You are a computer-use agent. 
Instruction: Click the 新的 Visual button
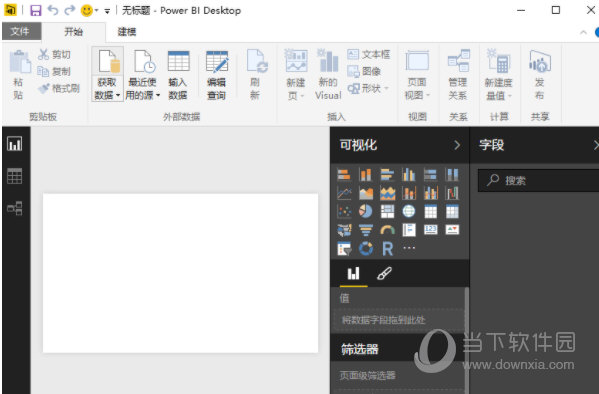coord(328,75)
